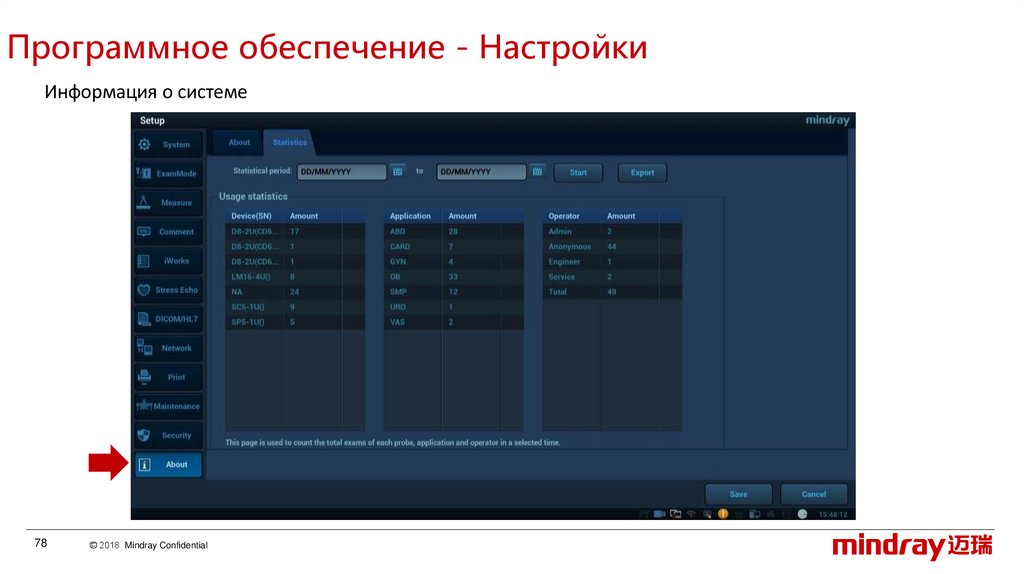Select iWorks in the setup sidebar

168,261
